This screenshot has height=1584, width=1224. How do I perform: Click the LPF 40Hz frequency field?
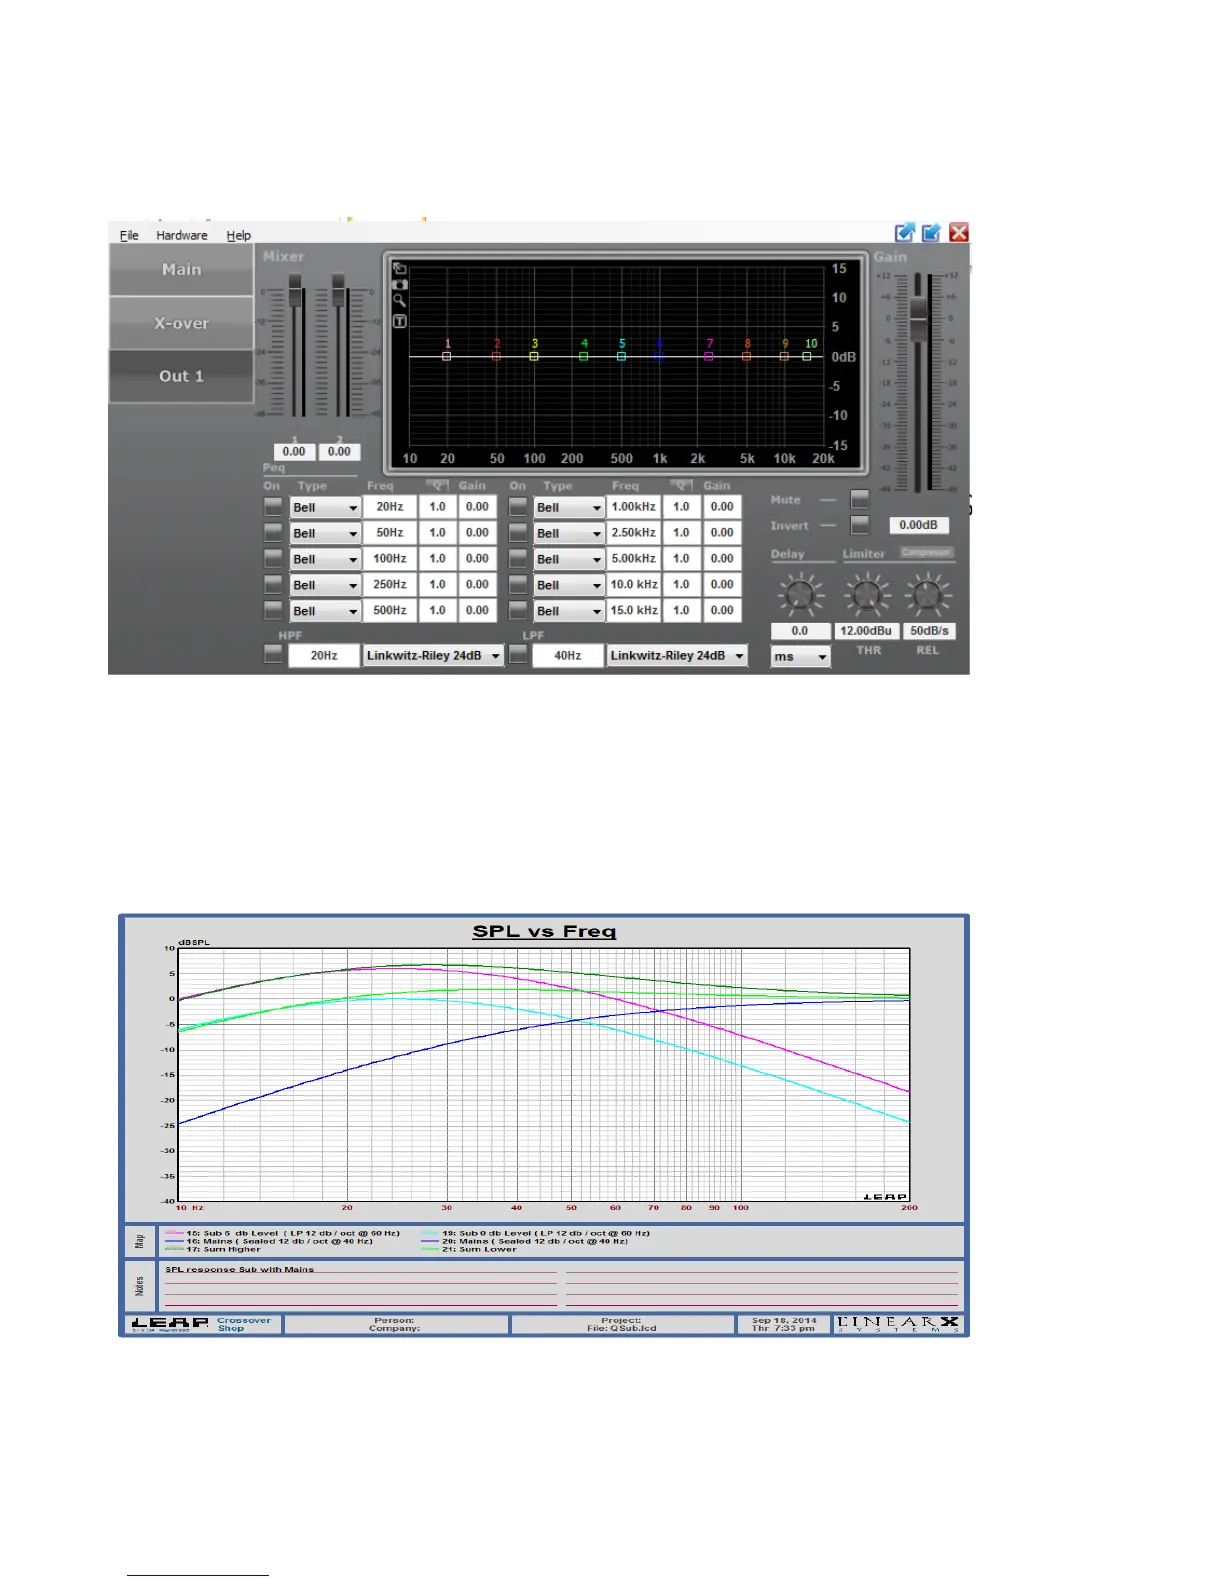[568, 656]
